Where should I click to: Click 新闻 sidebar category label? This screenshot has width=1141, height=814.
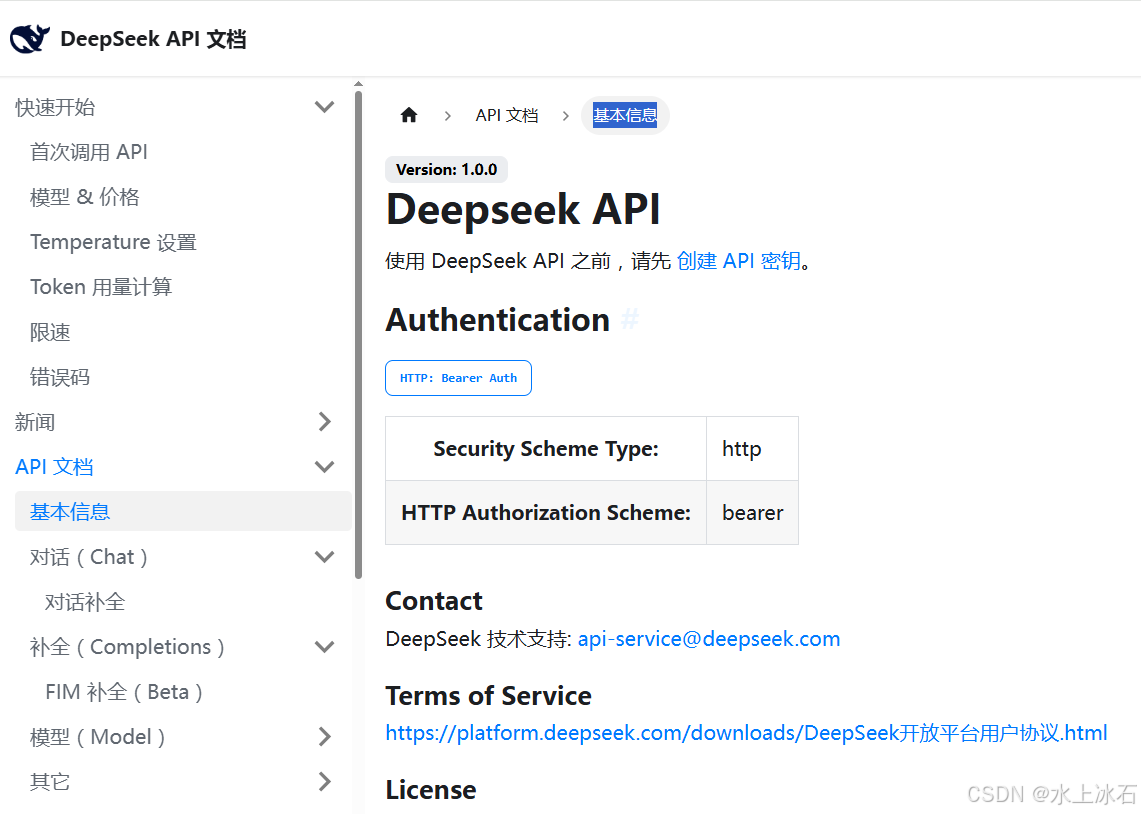[35, 422]
